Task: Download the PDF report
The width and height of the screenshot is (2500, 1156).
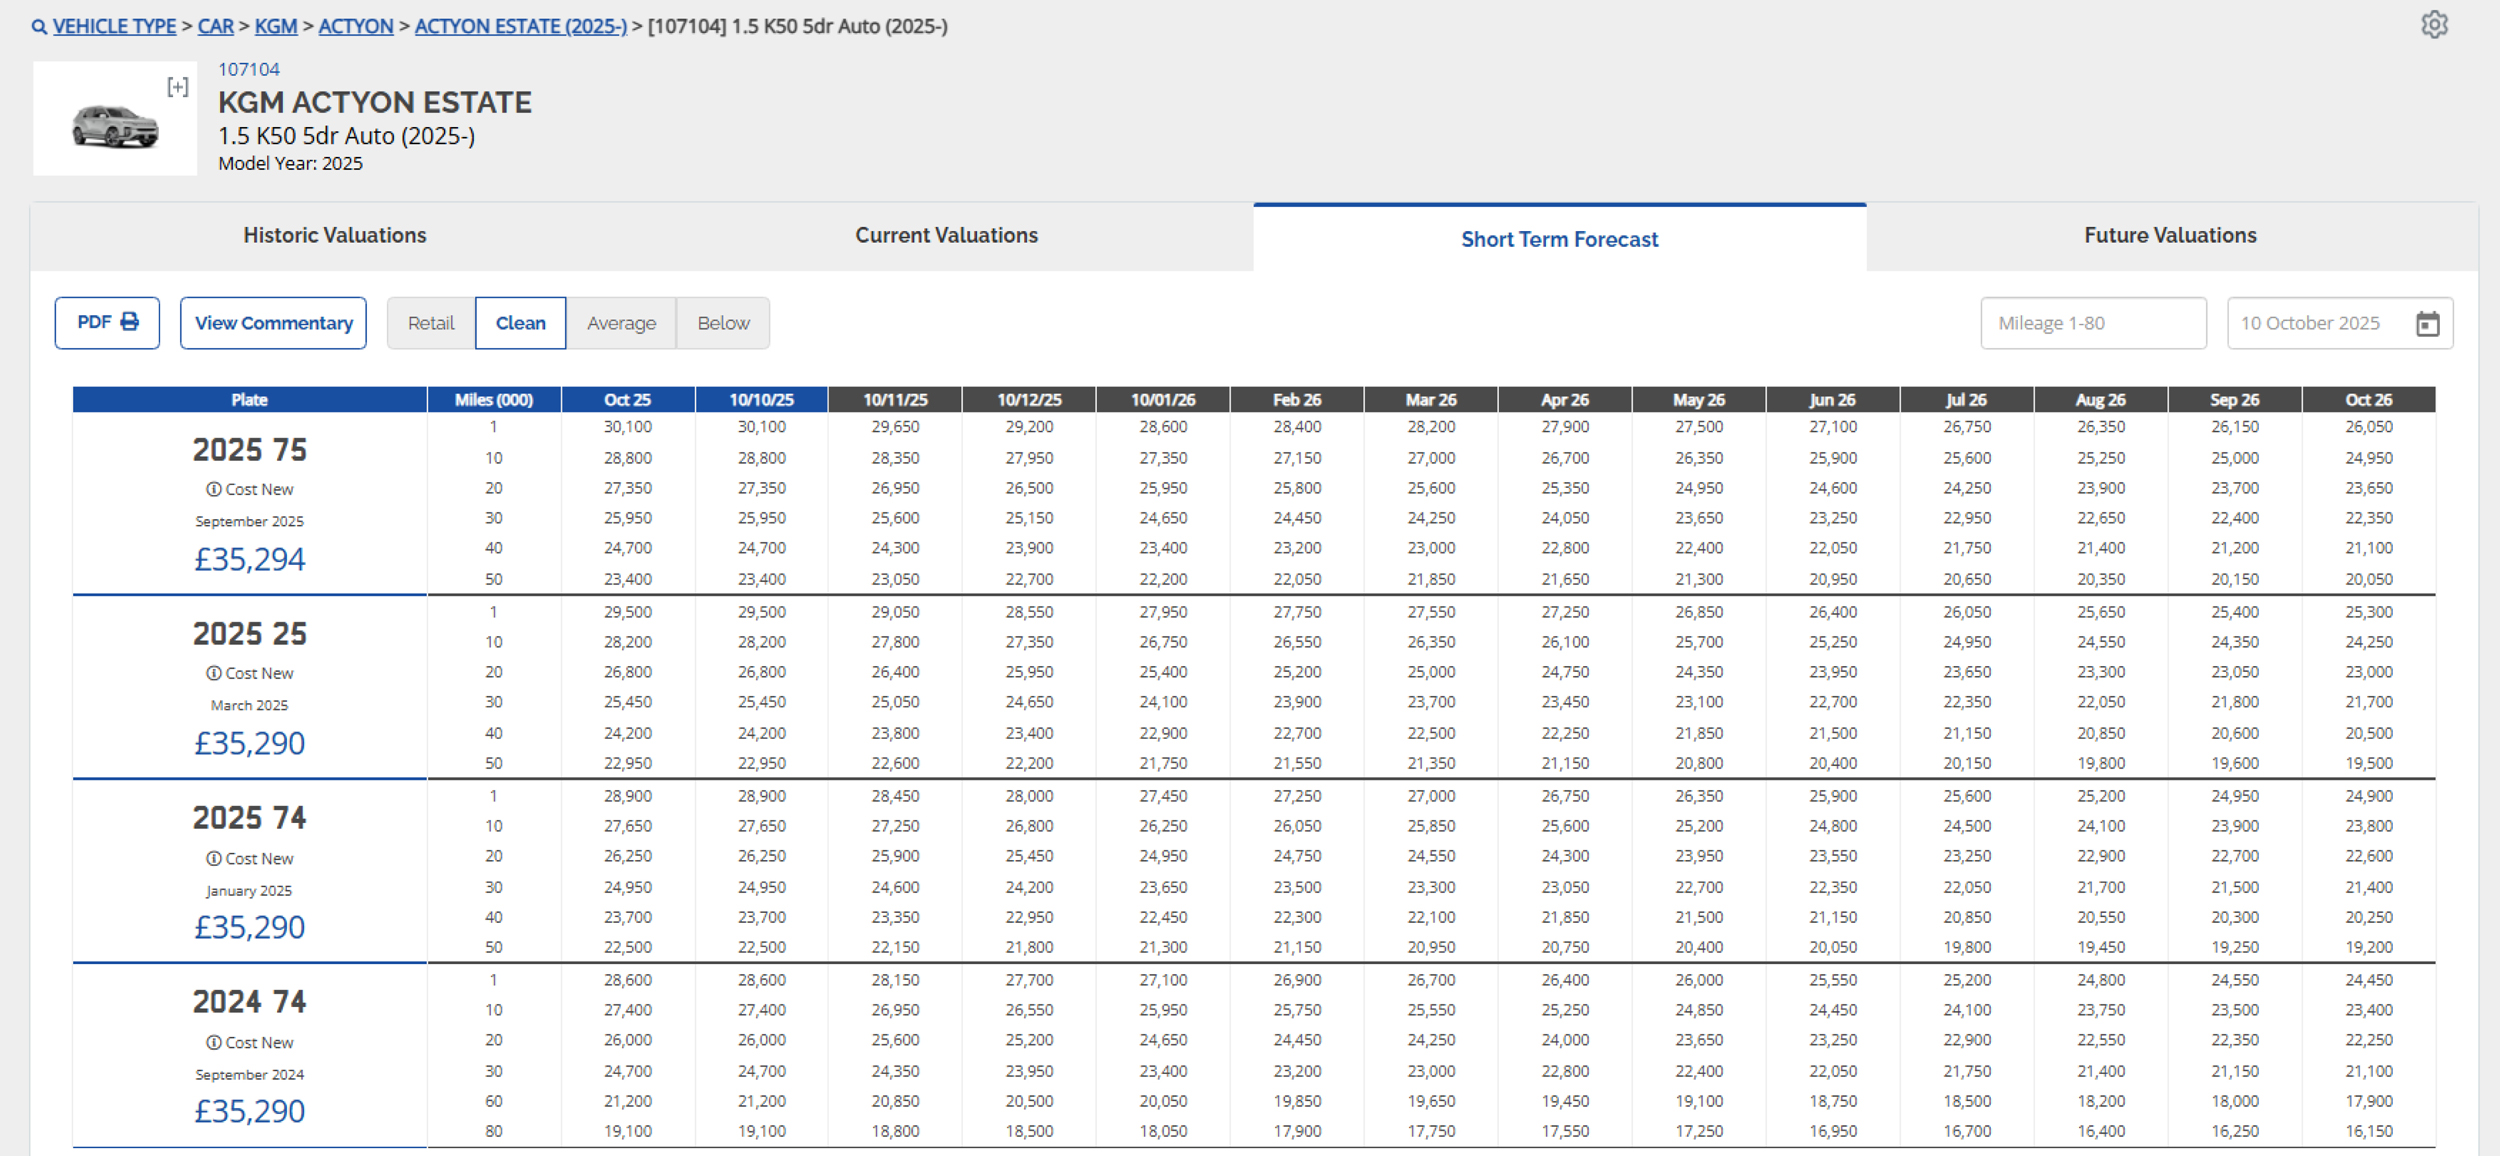Action: 107,322
